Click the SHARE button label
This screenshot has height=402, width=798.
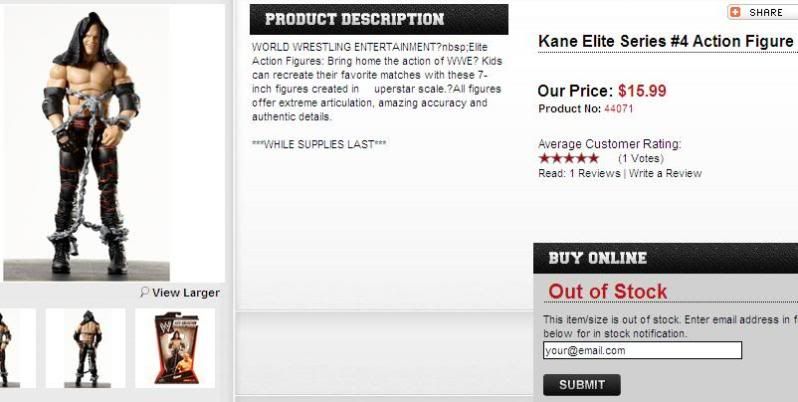tap(766, 12)
